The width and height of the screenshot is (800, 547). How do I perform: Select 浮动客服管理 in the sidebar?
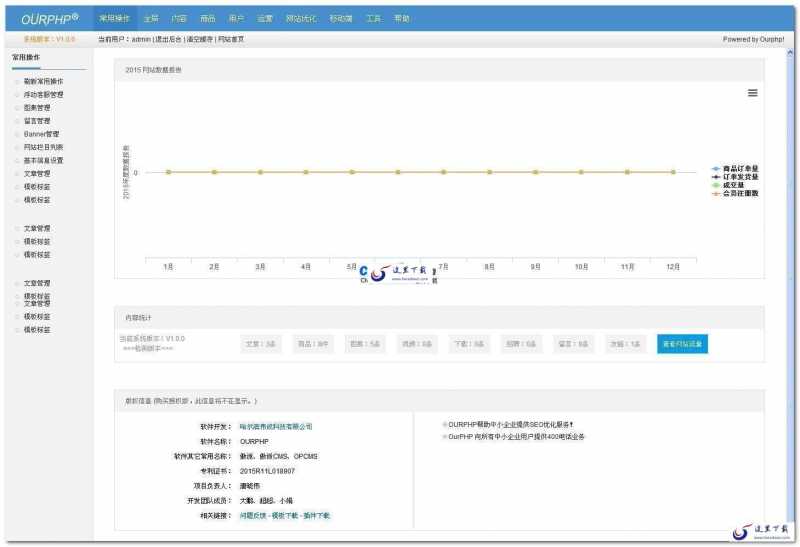click(43, 94)
